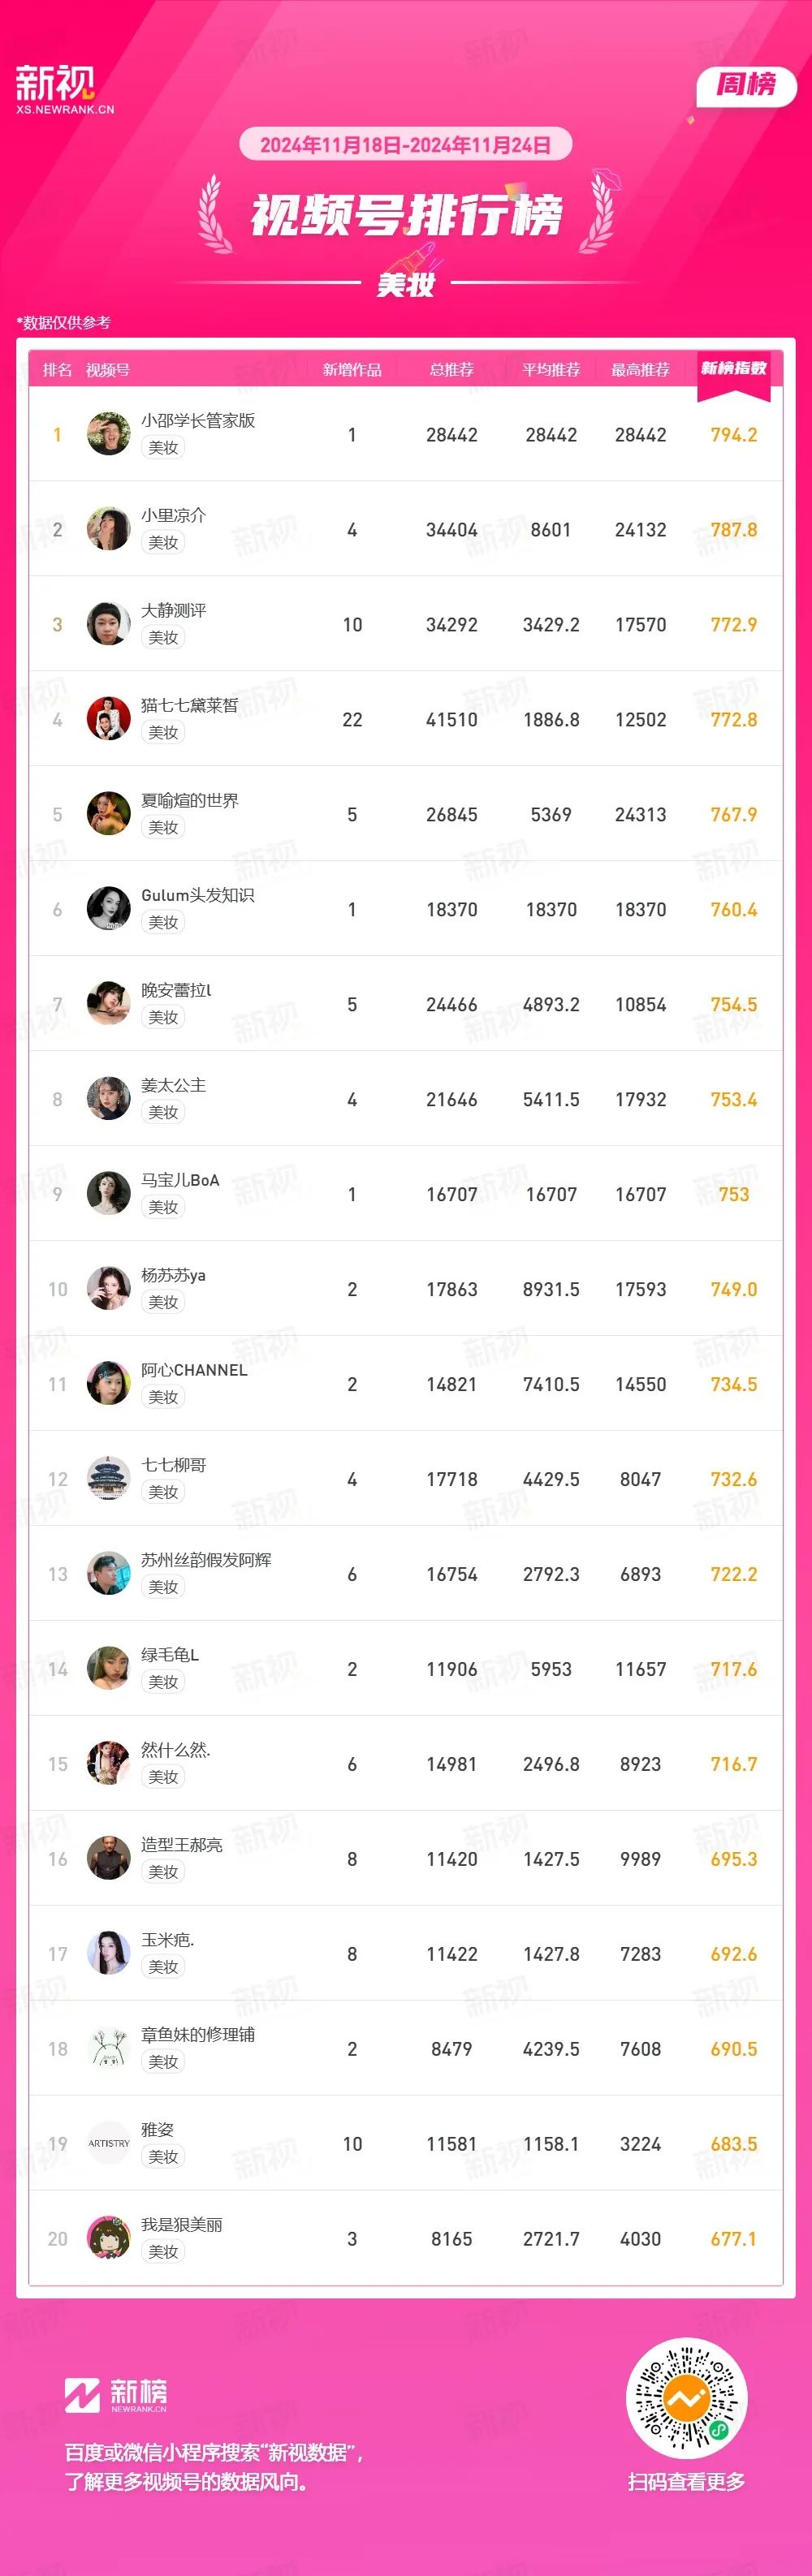This screenshot has height=2576, width=812.
Task: Open the 夏喻煊的世界 account name
Action: [189, 800]
